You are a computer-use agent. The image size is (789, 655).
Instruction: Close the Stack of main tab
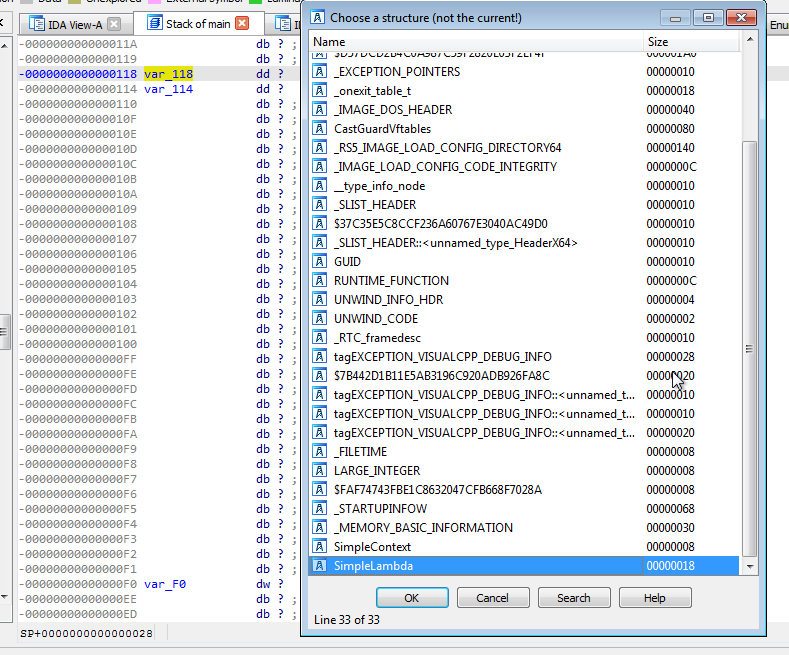tap(242, 23)
